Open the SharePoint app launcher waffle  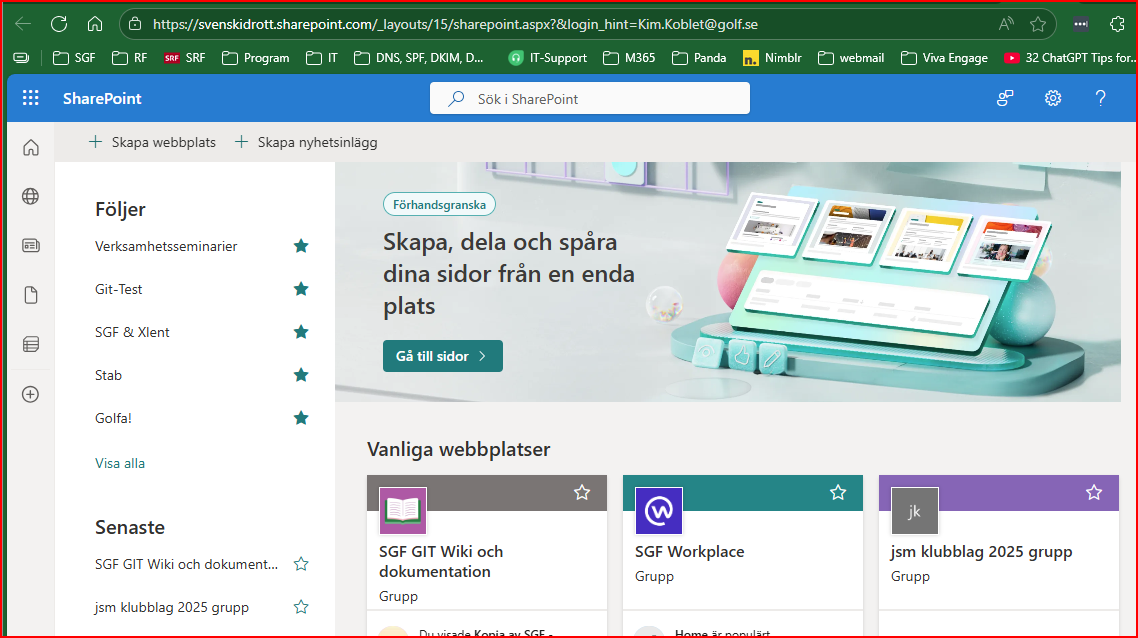point(30,98)
